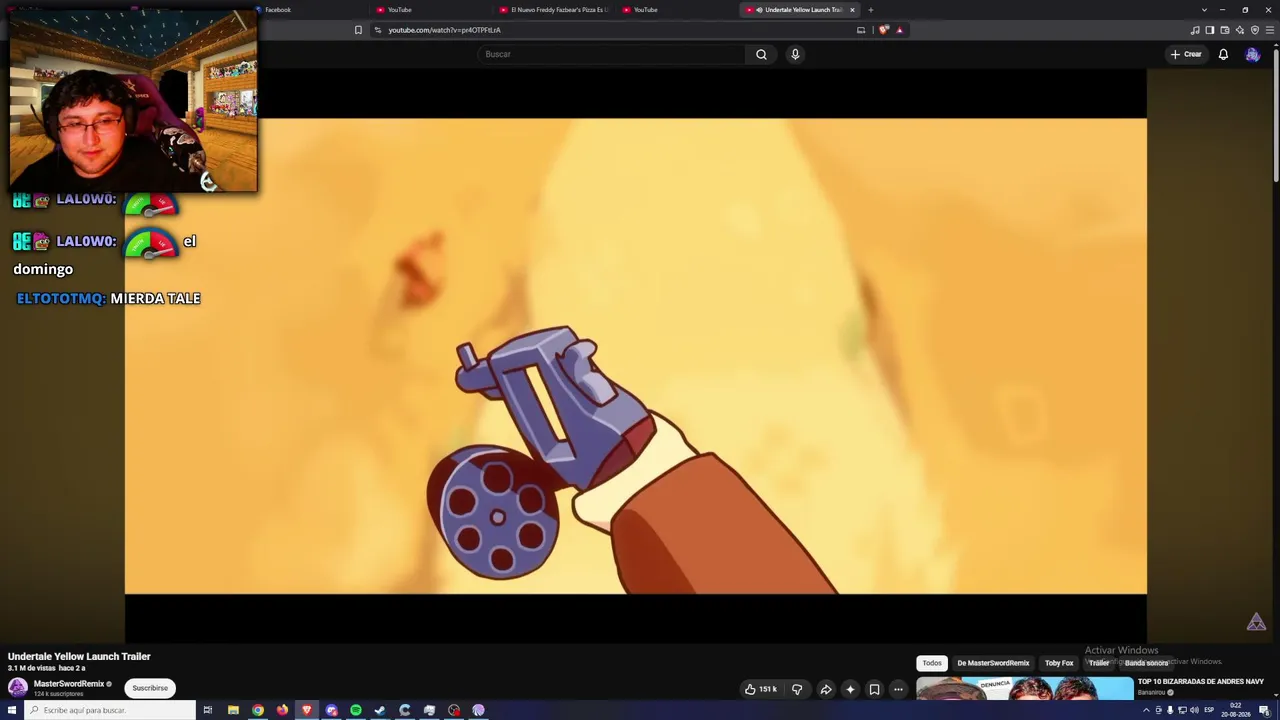The height and width of the screenshot is (720, 1280).
Task: Select the Todos filter chip
Action: [x=932, y=663]
